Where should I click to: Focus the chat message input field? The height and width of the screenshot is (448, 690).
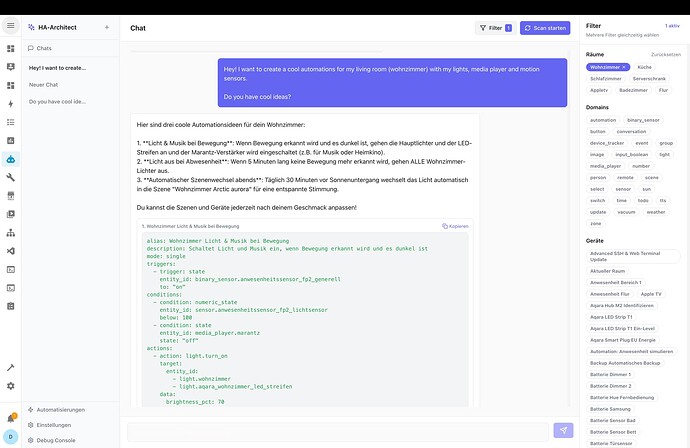pos(338,430)
